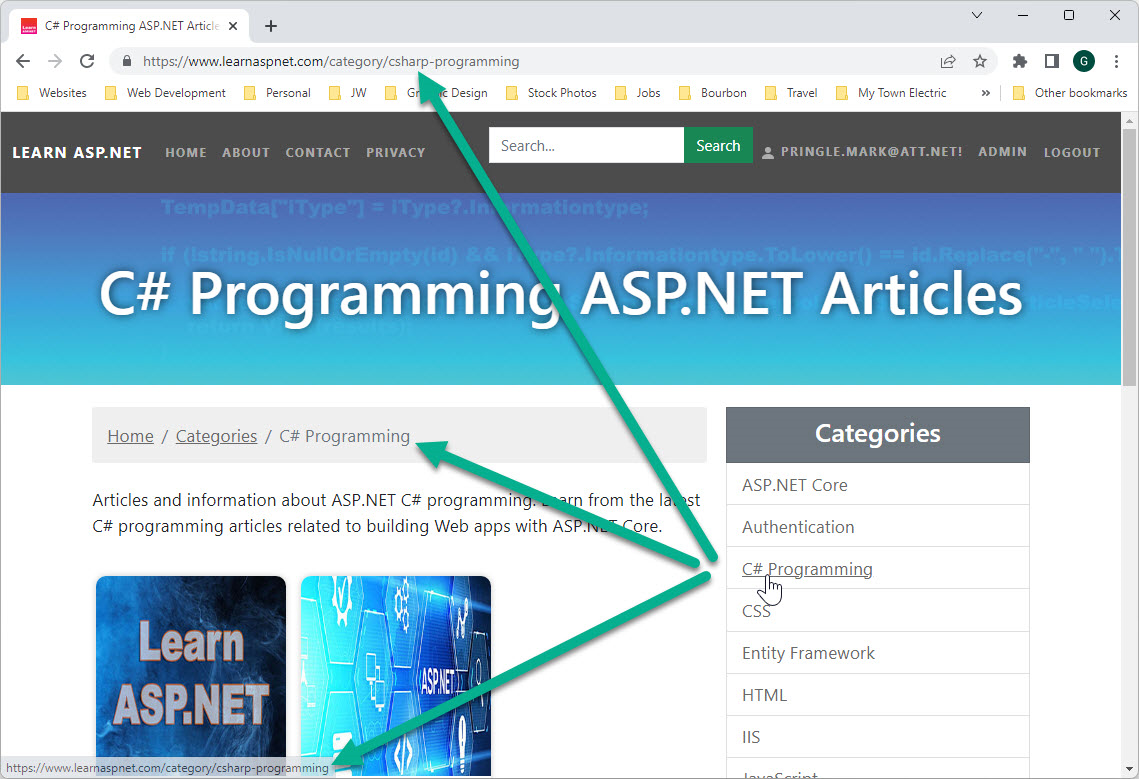This screenshot has height=779, width=1139.
Task: Click the Home breadcrumb link
Action: (131, 436)
